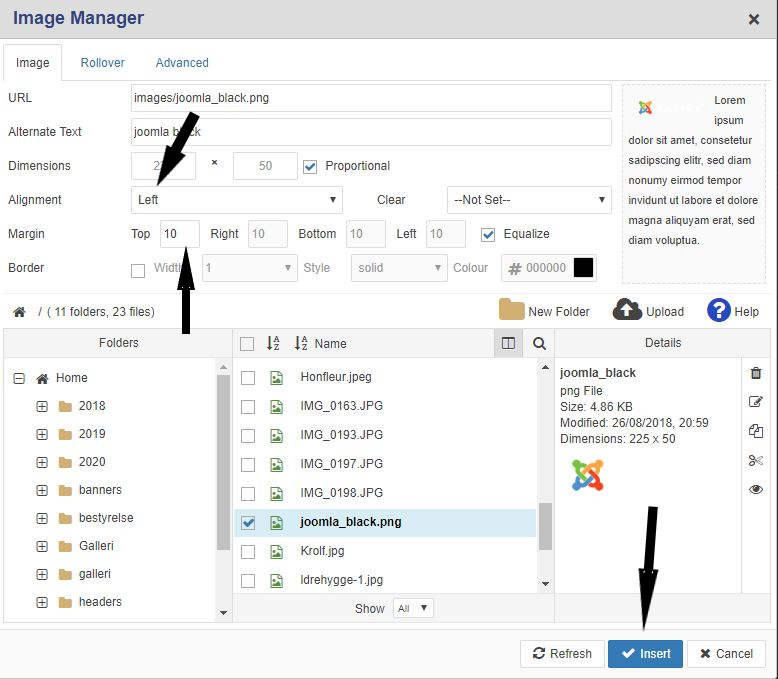
Task: Tick the checkbox beside Krolf.jpg
Action: click(248, 551)
